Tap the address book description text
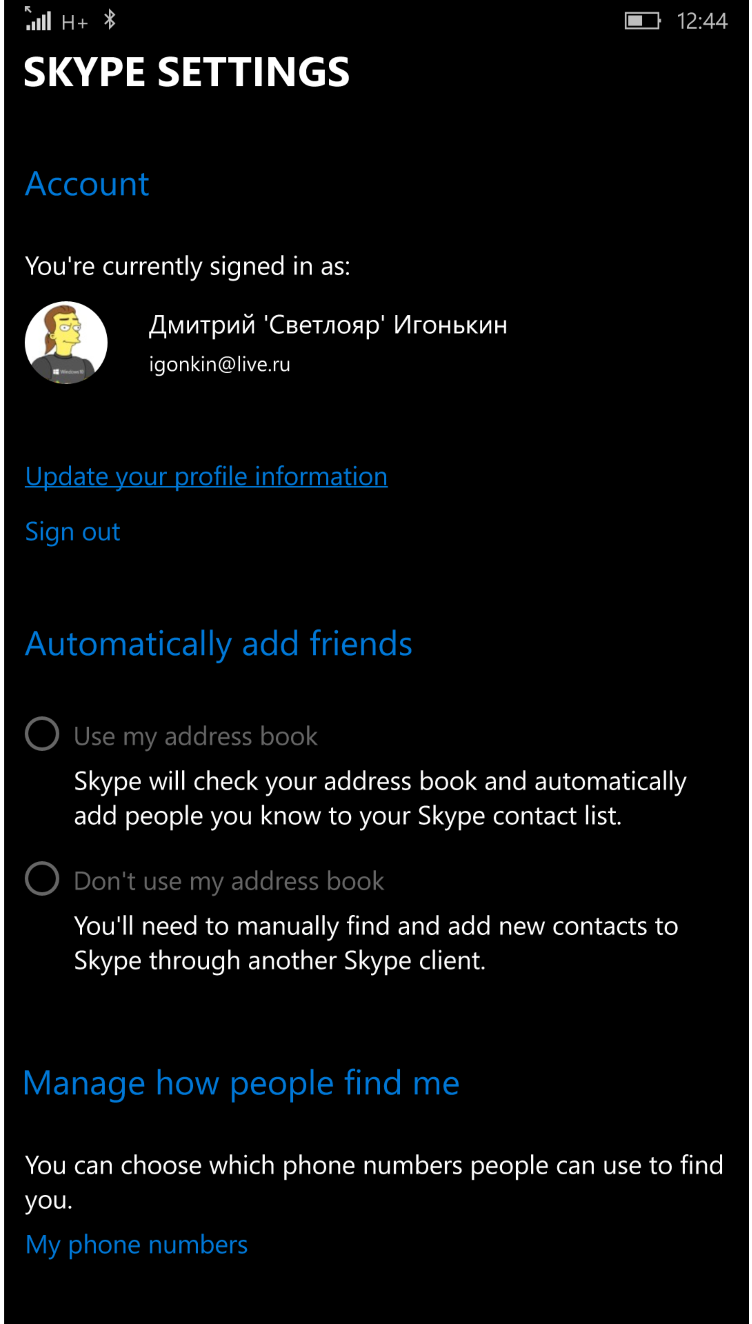This screenshot has height=1324, width=752. tap(380, 798)
